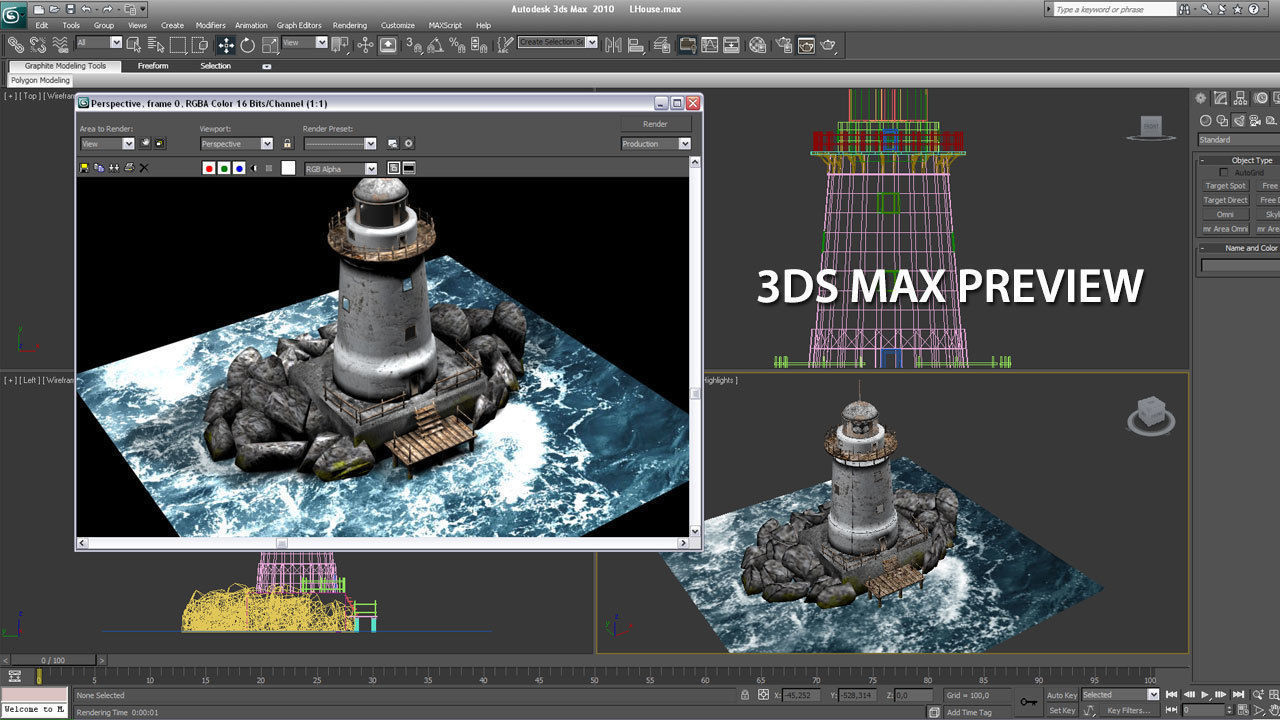Toggle the monochrome display button
This screenshot has height=720, width=1280.
coord(269,168)
